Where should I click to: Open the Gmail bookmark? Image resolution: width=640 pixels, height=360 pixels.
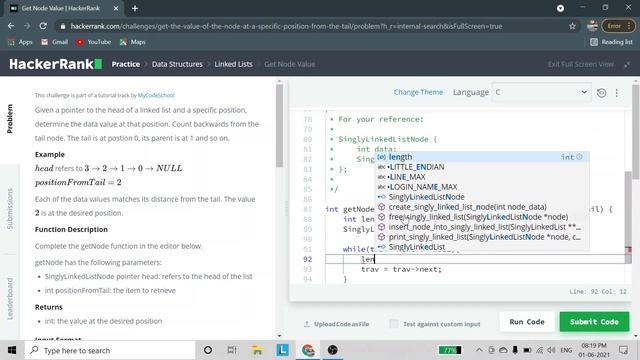coord(55,42)
